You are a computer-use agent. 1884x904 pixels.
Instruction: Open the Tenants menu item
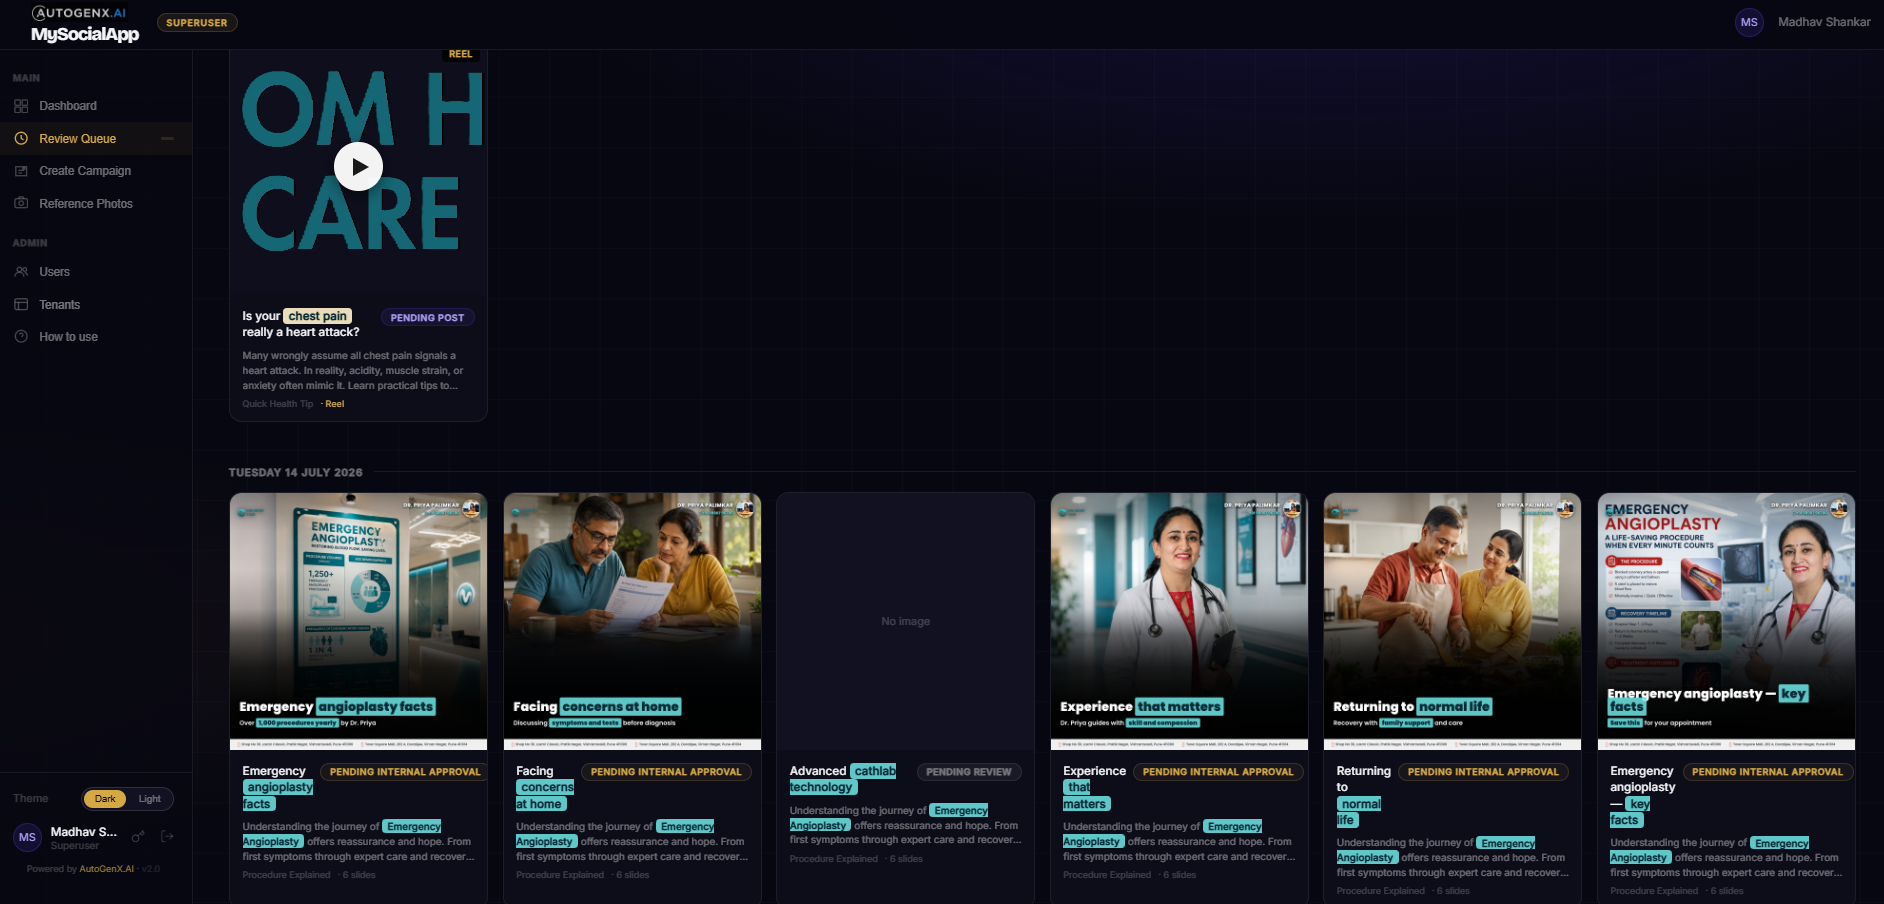59,305
